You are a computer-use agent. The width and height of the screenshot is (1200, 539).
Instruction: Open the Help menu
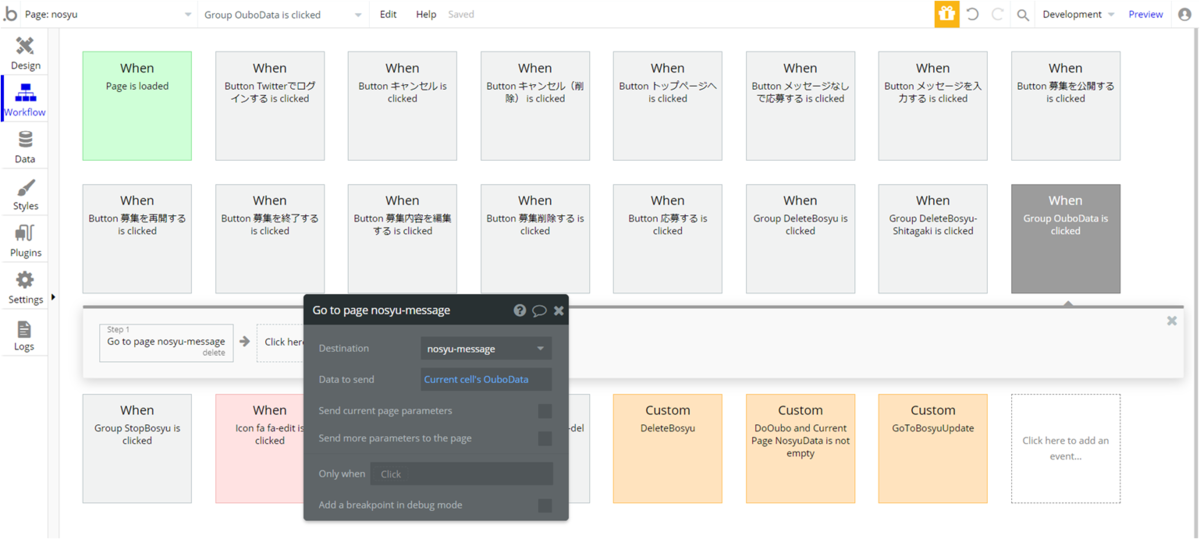pyautogui.click(x=426, y=15)
